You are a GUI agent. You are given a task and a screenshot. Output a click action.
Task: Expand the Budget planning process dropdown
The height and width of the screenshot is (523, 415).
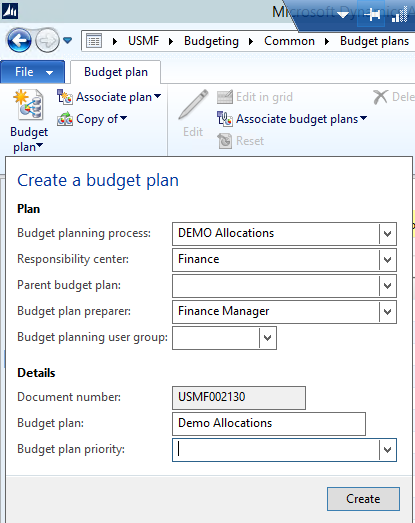click(x=388, y=233)
